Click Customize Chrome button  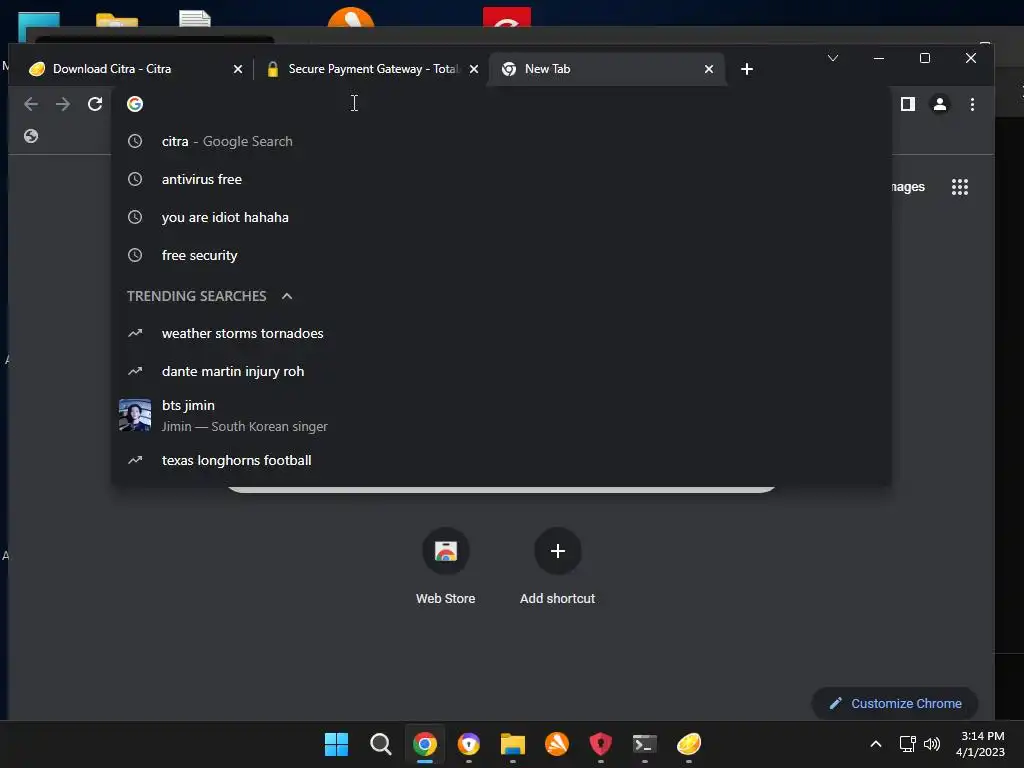pyautogui.click(x=895, y=703)
